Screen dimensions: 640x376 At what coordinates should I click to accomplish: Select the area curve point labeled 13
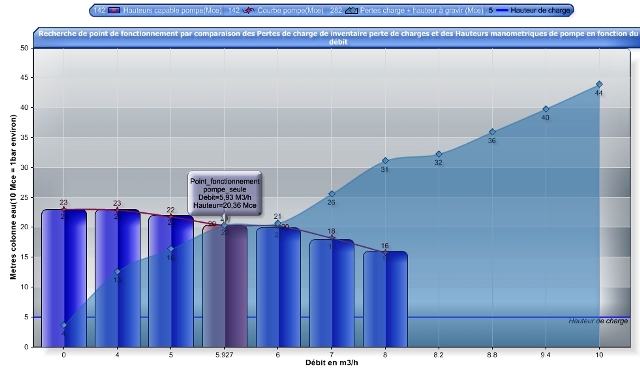[x=117, y=271]
